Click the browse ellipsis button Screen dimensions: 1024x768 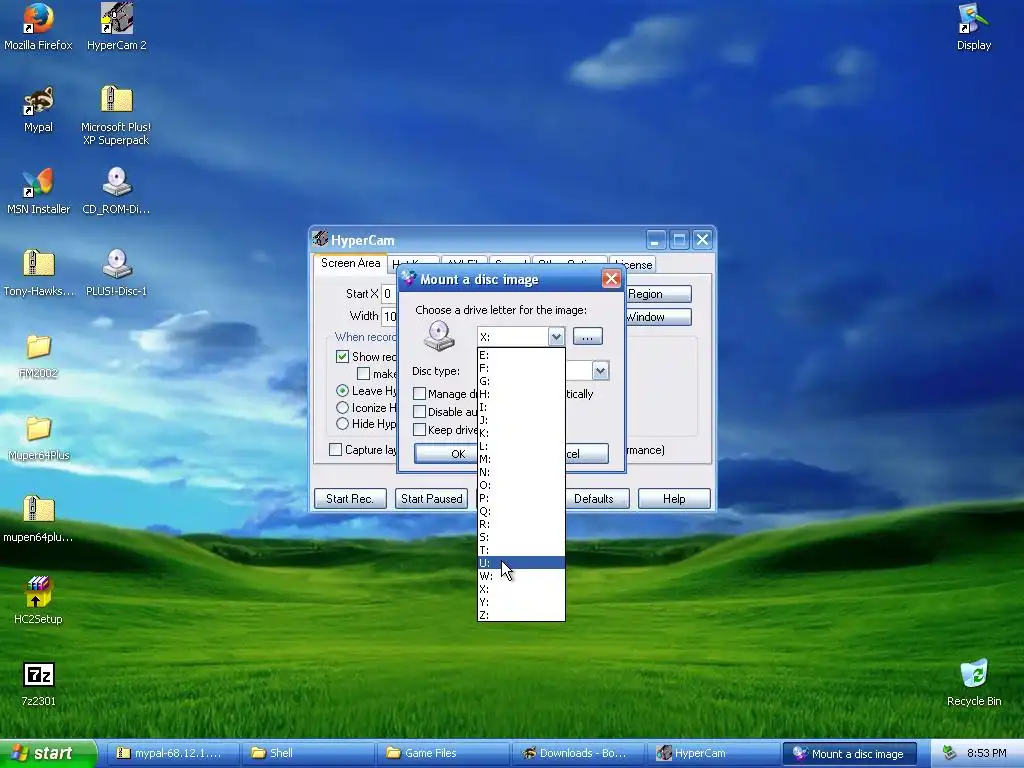(588, 337)
